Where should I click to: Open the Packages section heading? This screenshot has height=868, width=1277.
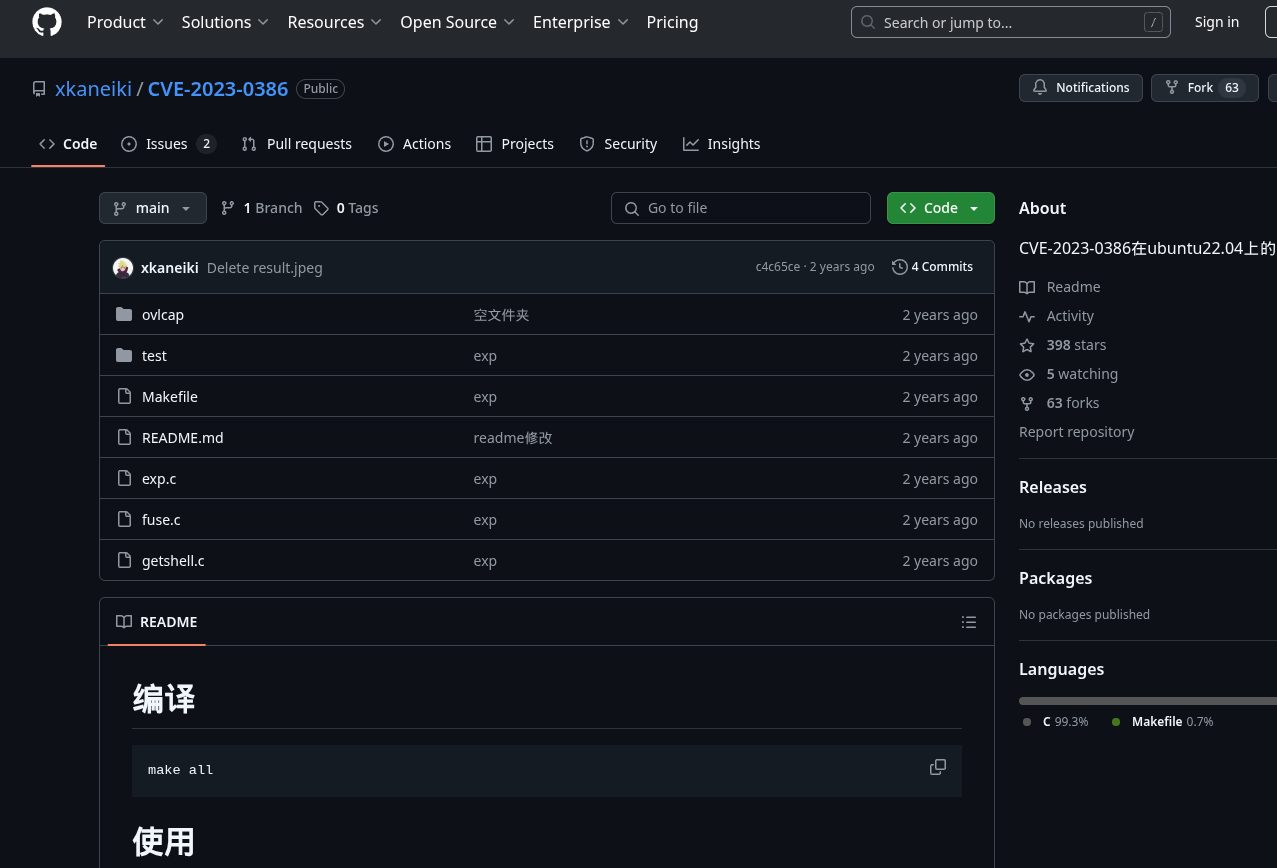1055,578
